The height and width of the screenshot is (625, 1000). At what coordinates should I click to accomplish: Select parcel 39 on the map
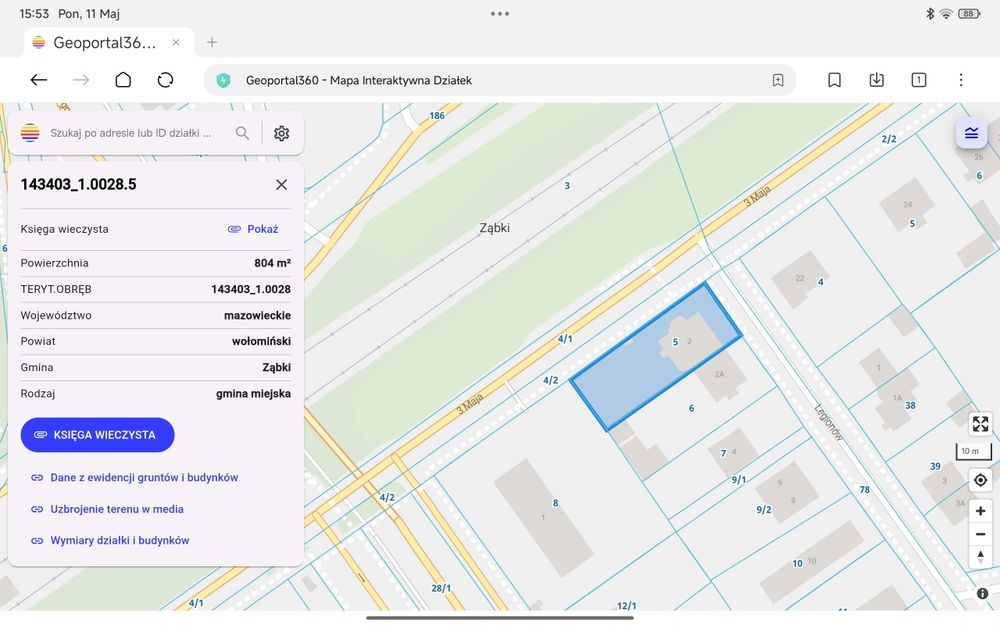click(935, 466)
